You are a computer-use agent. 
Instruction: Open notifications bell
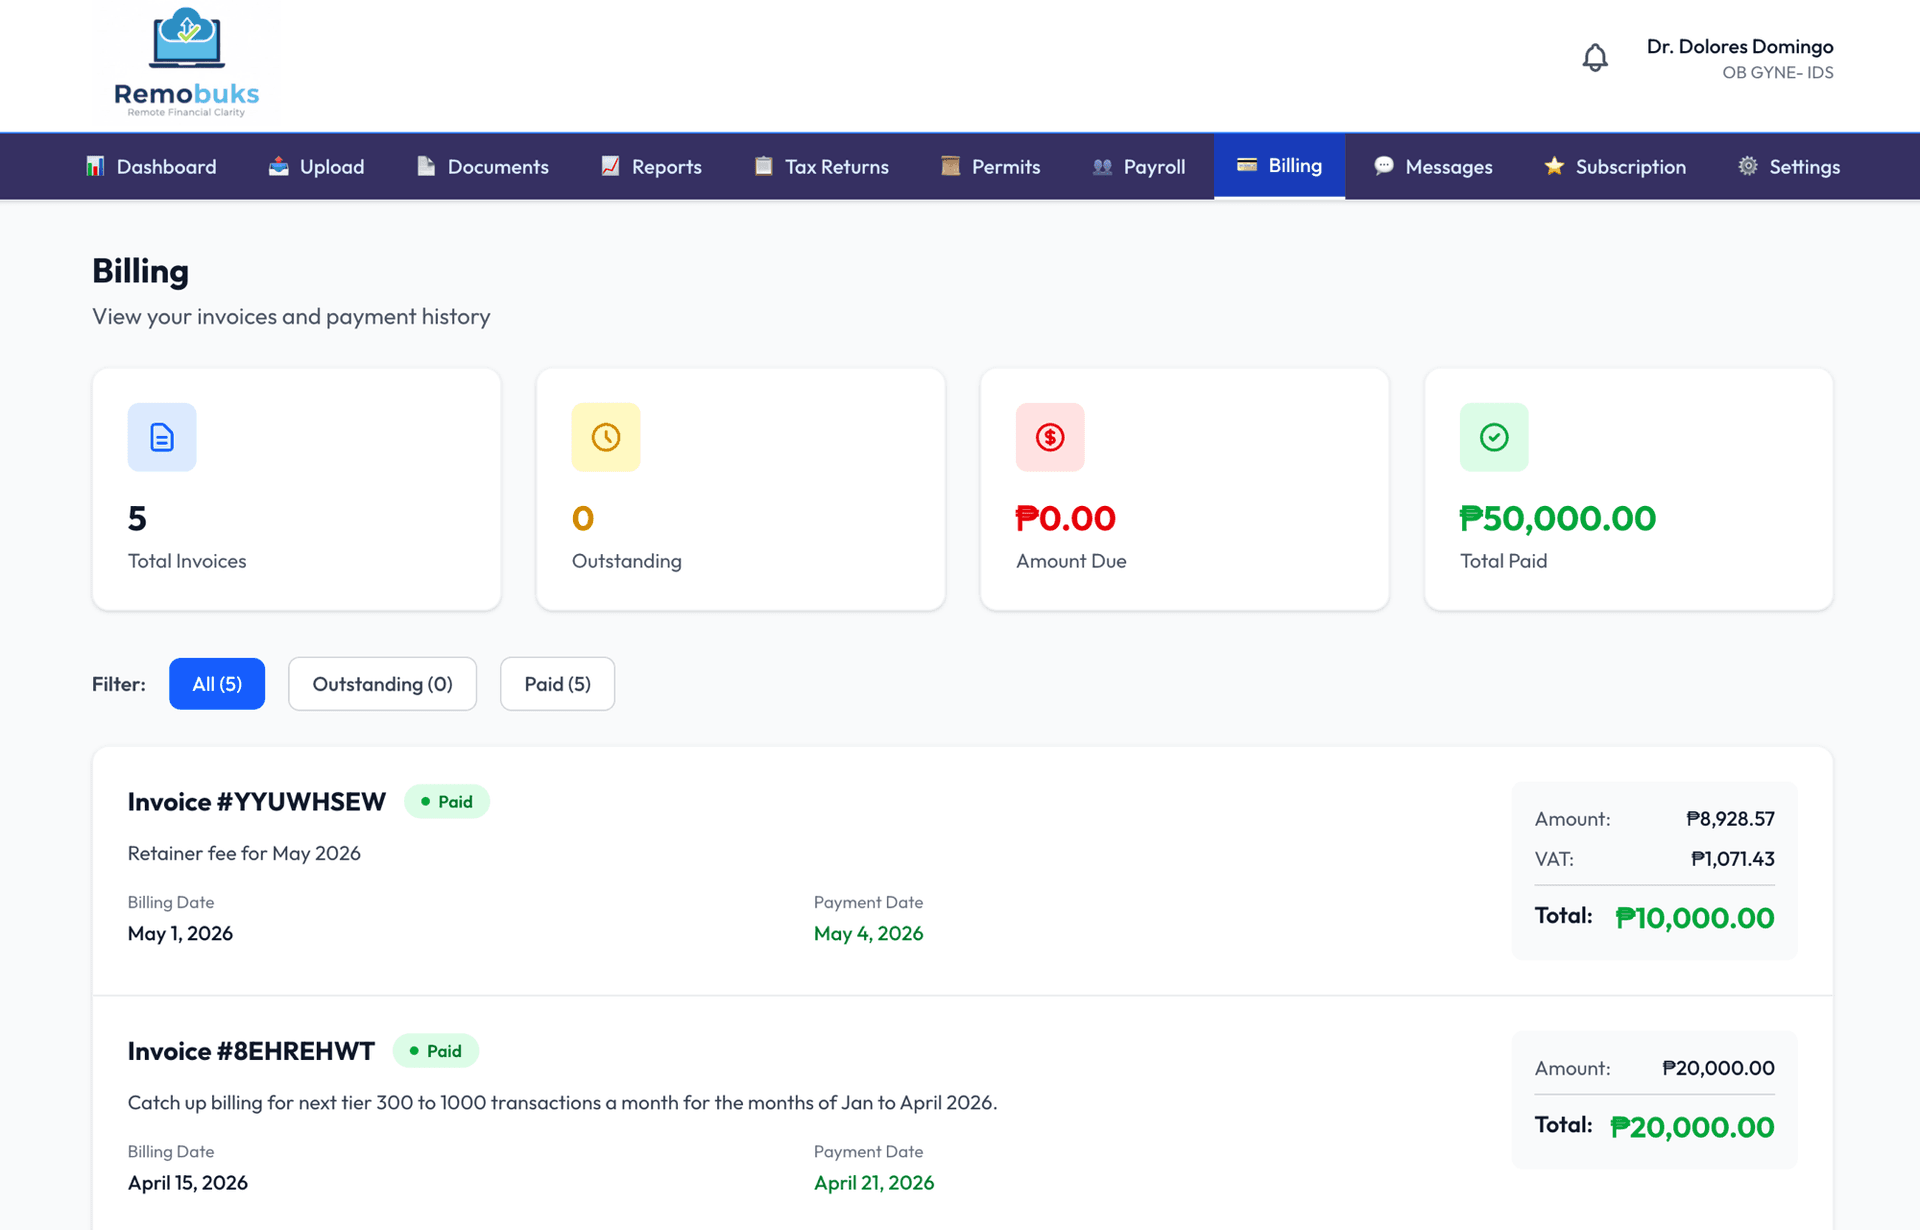[x=1595, y=58]
